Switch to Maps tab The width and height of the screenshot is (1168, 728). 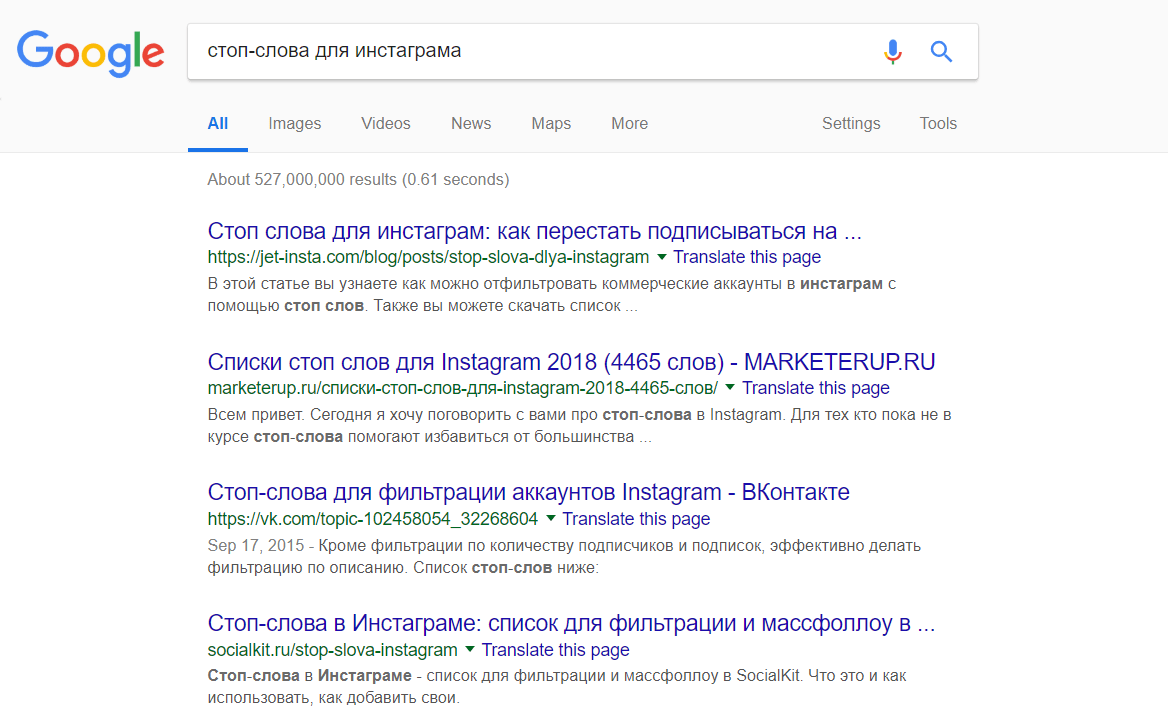pyautogui.click(x=551, y=124)
